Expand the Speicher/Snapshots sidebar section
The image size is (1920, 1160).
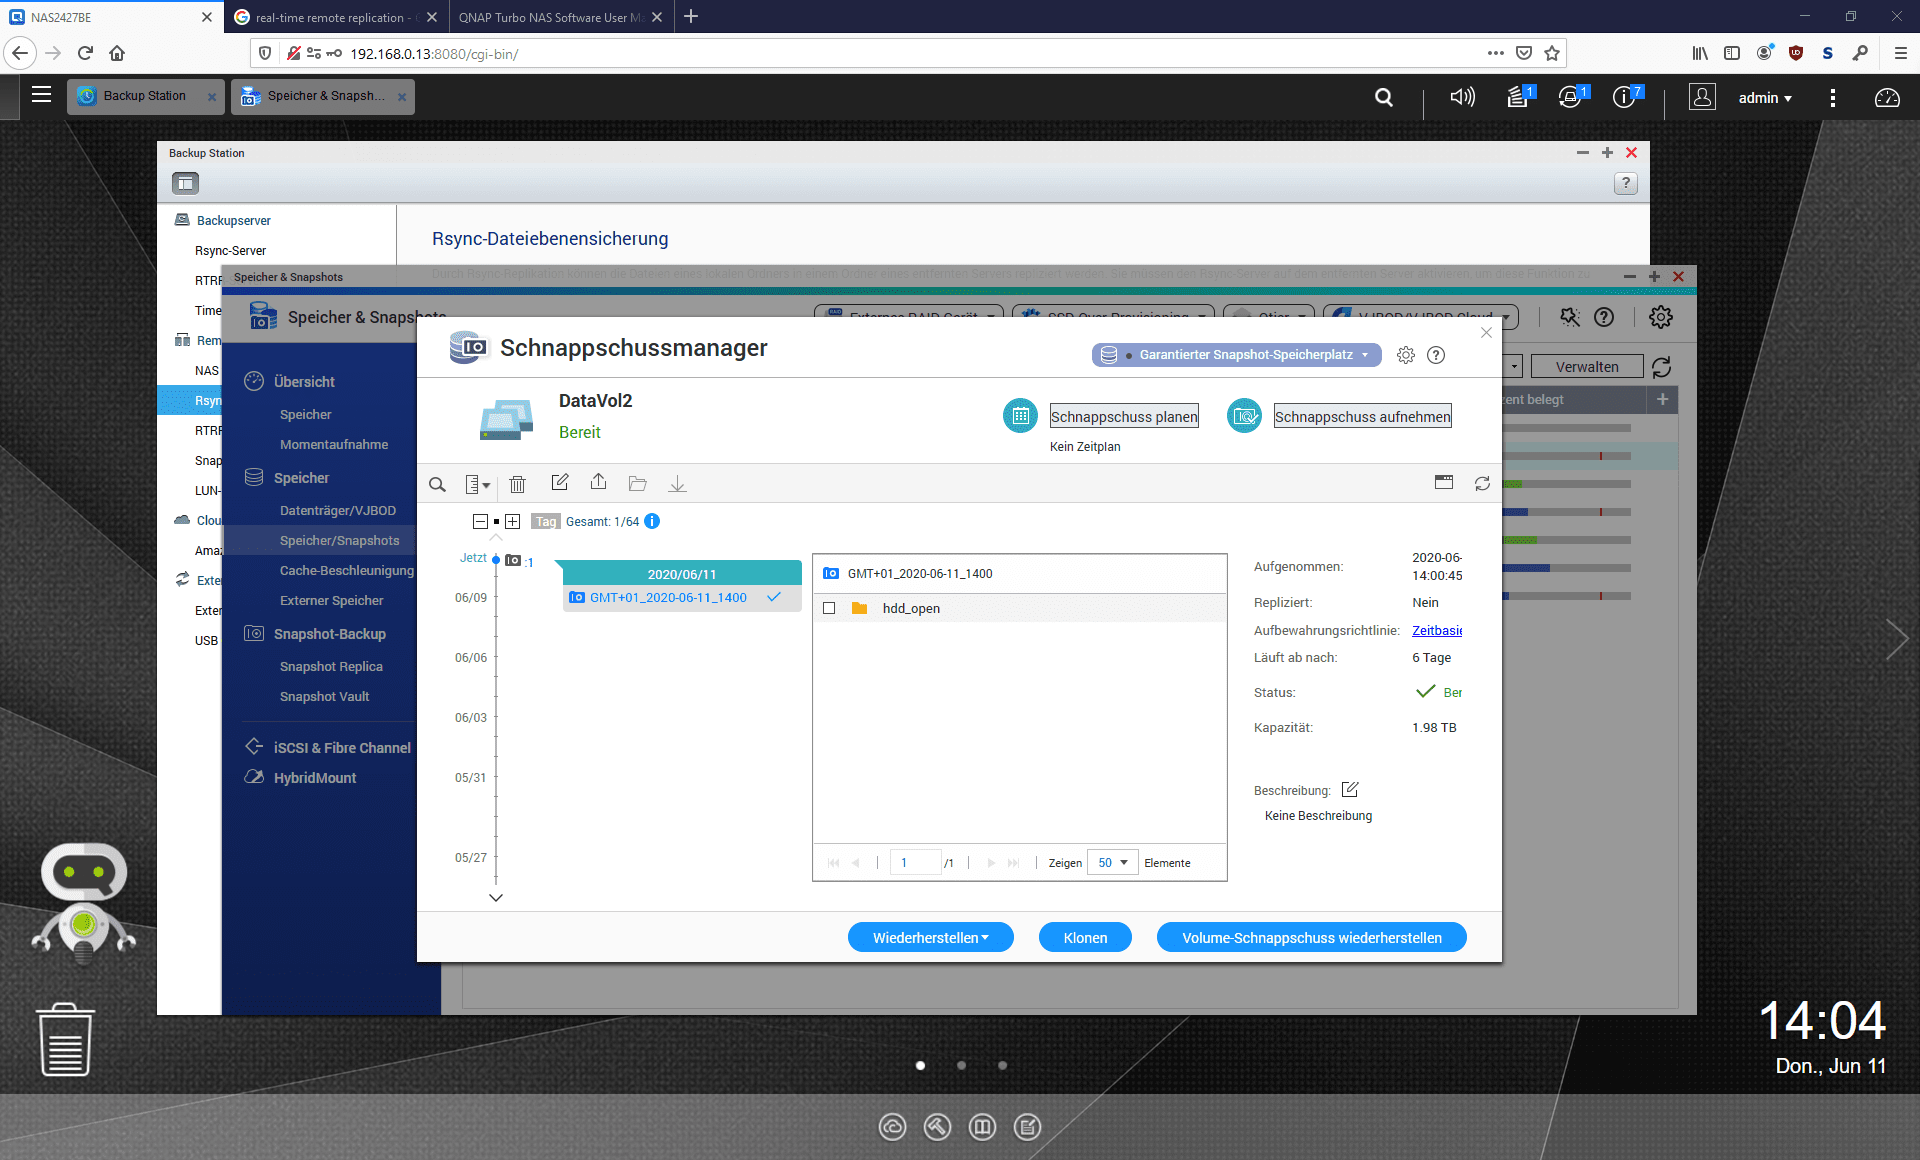pyautogui.click(x=341, y=540)
